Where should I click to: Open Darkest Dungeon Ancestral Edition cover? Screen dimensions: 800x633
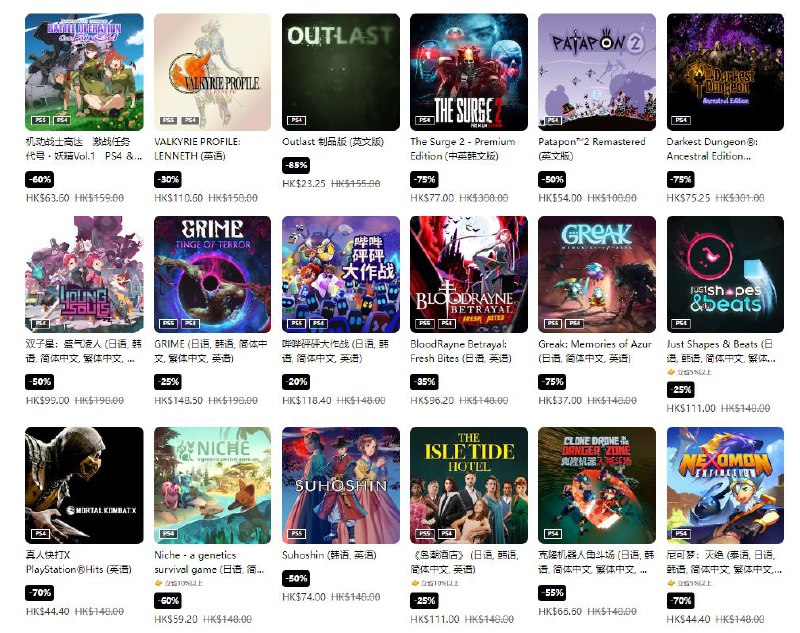(x=725, y=72)
